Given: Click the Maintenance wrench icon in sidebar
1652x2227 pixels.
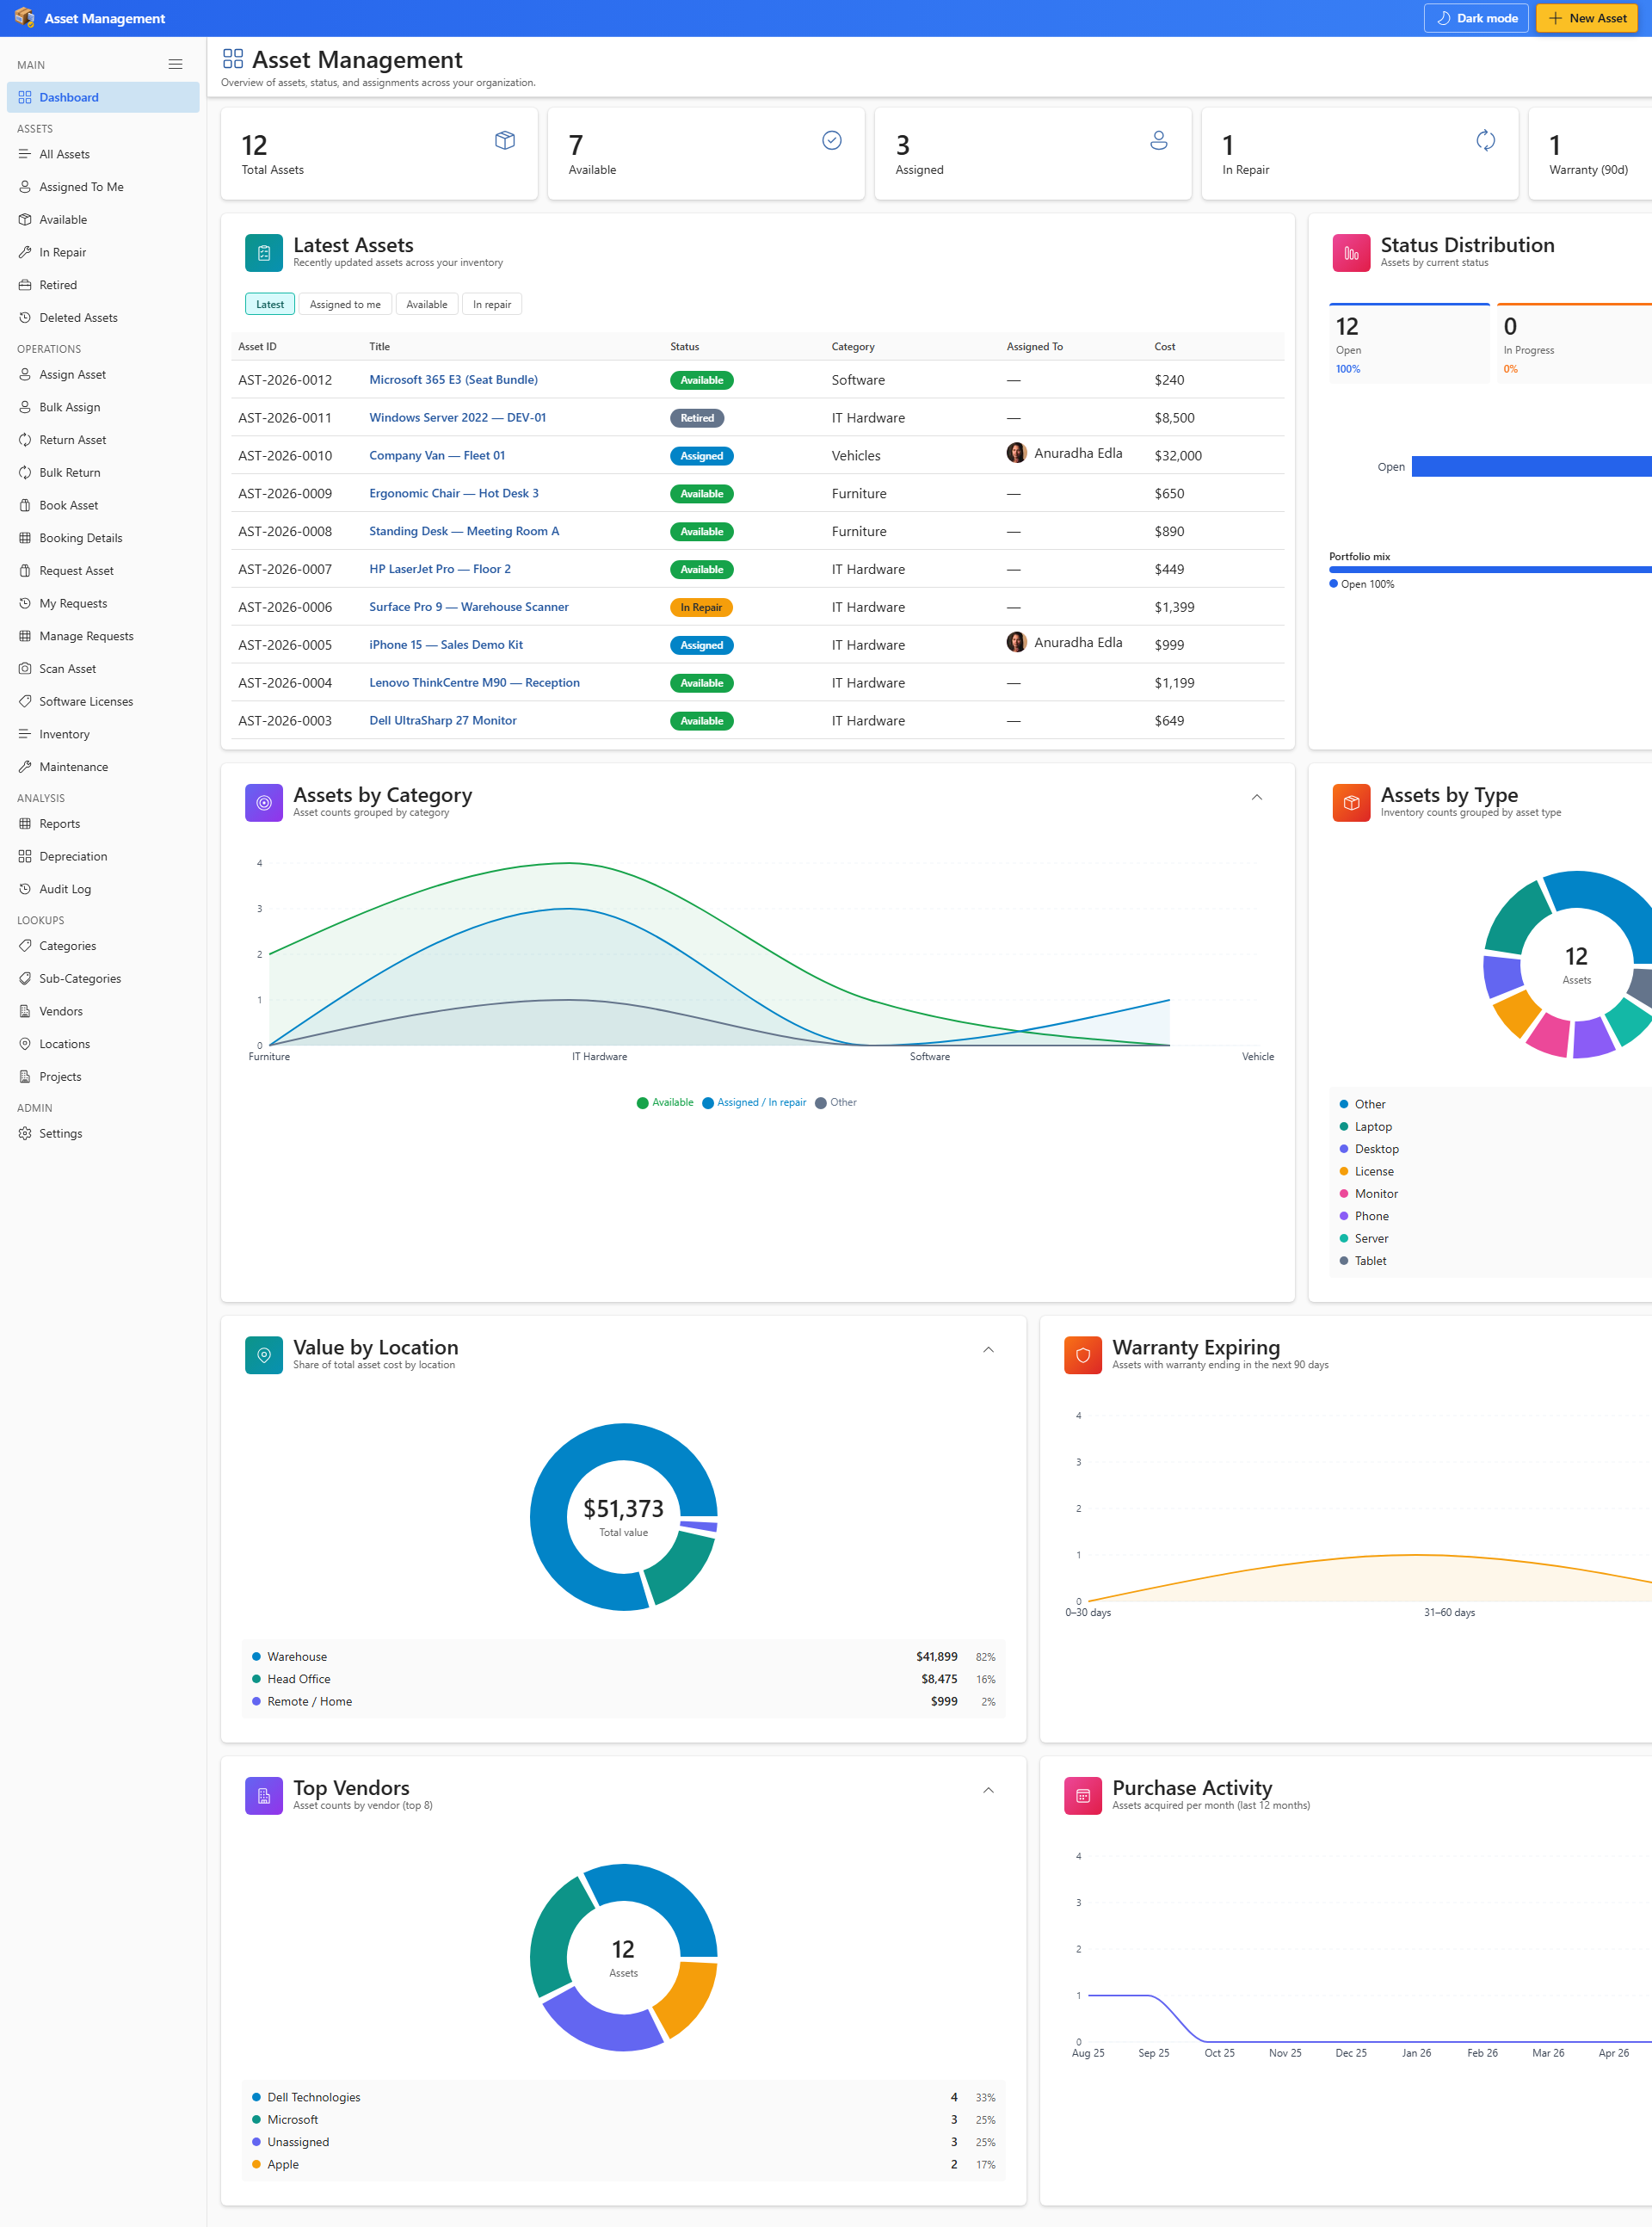Looking at the screenshot, I should [x=25, y=767].
